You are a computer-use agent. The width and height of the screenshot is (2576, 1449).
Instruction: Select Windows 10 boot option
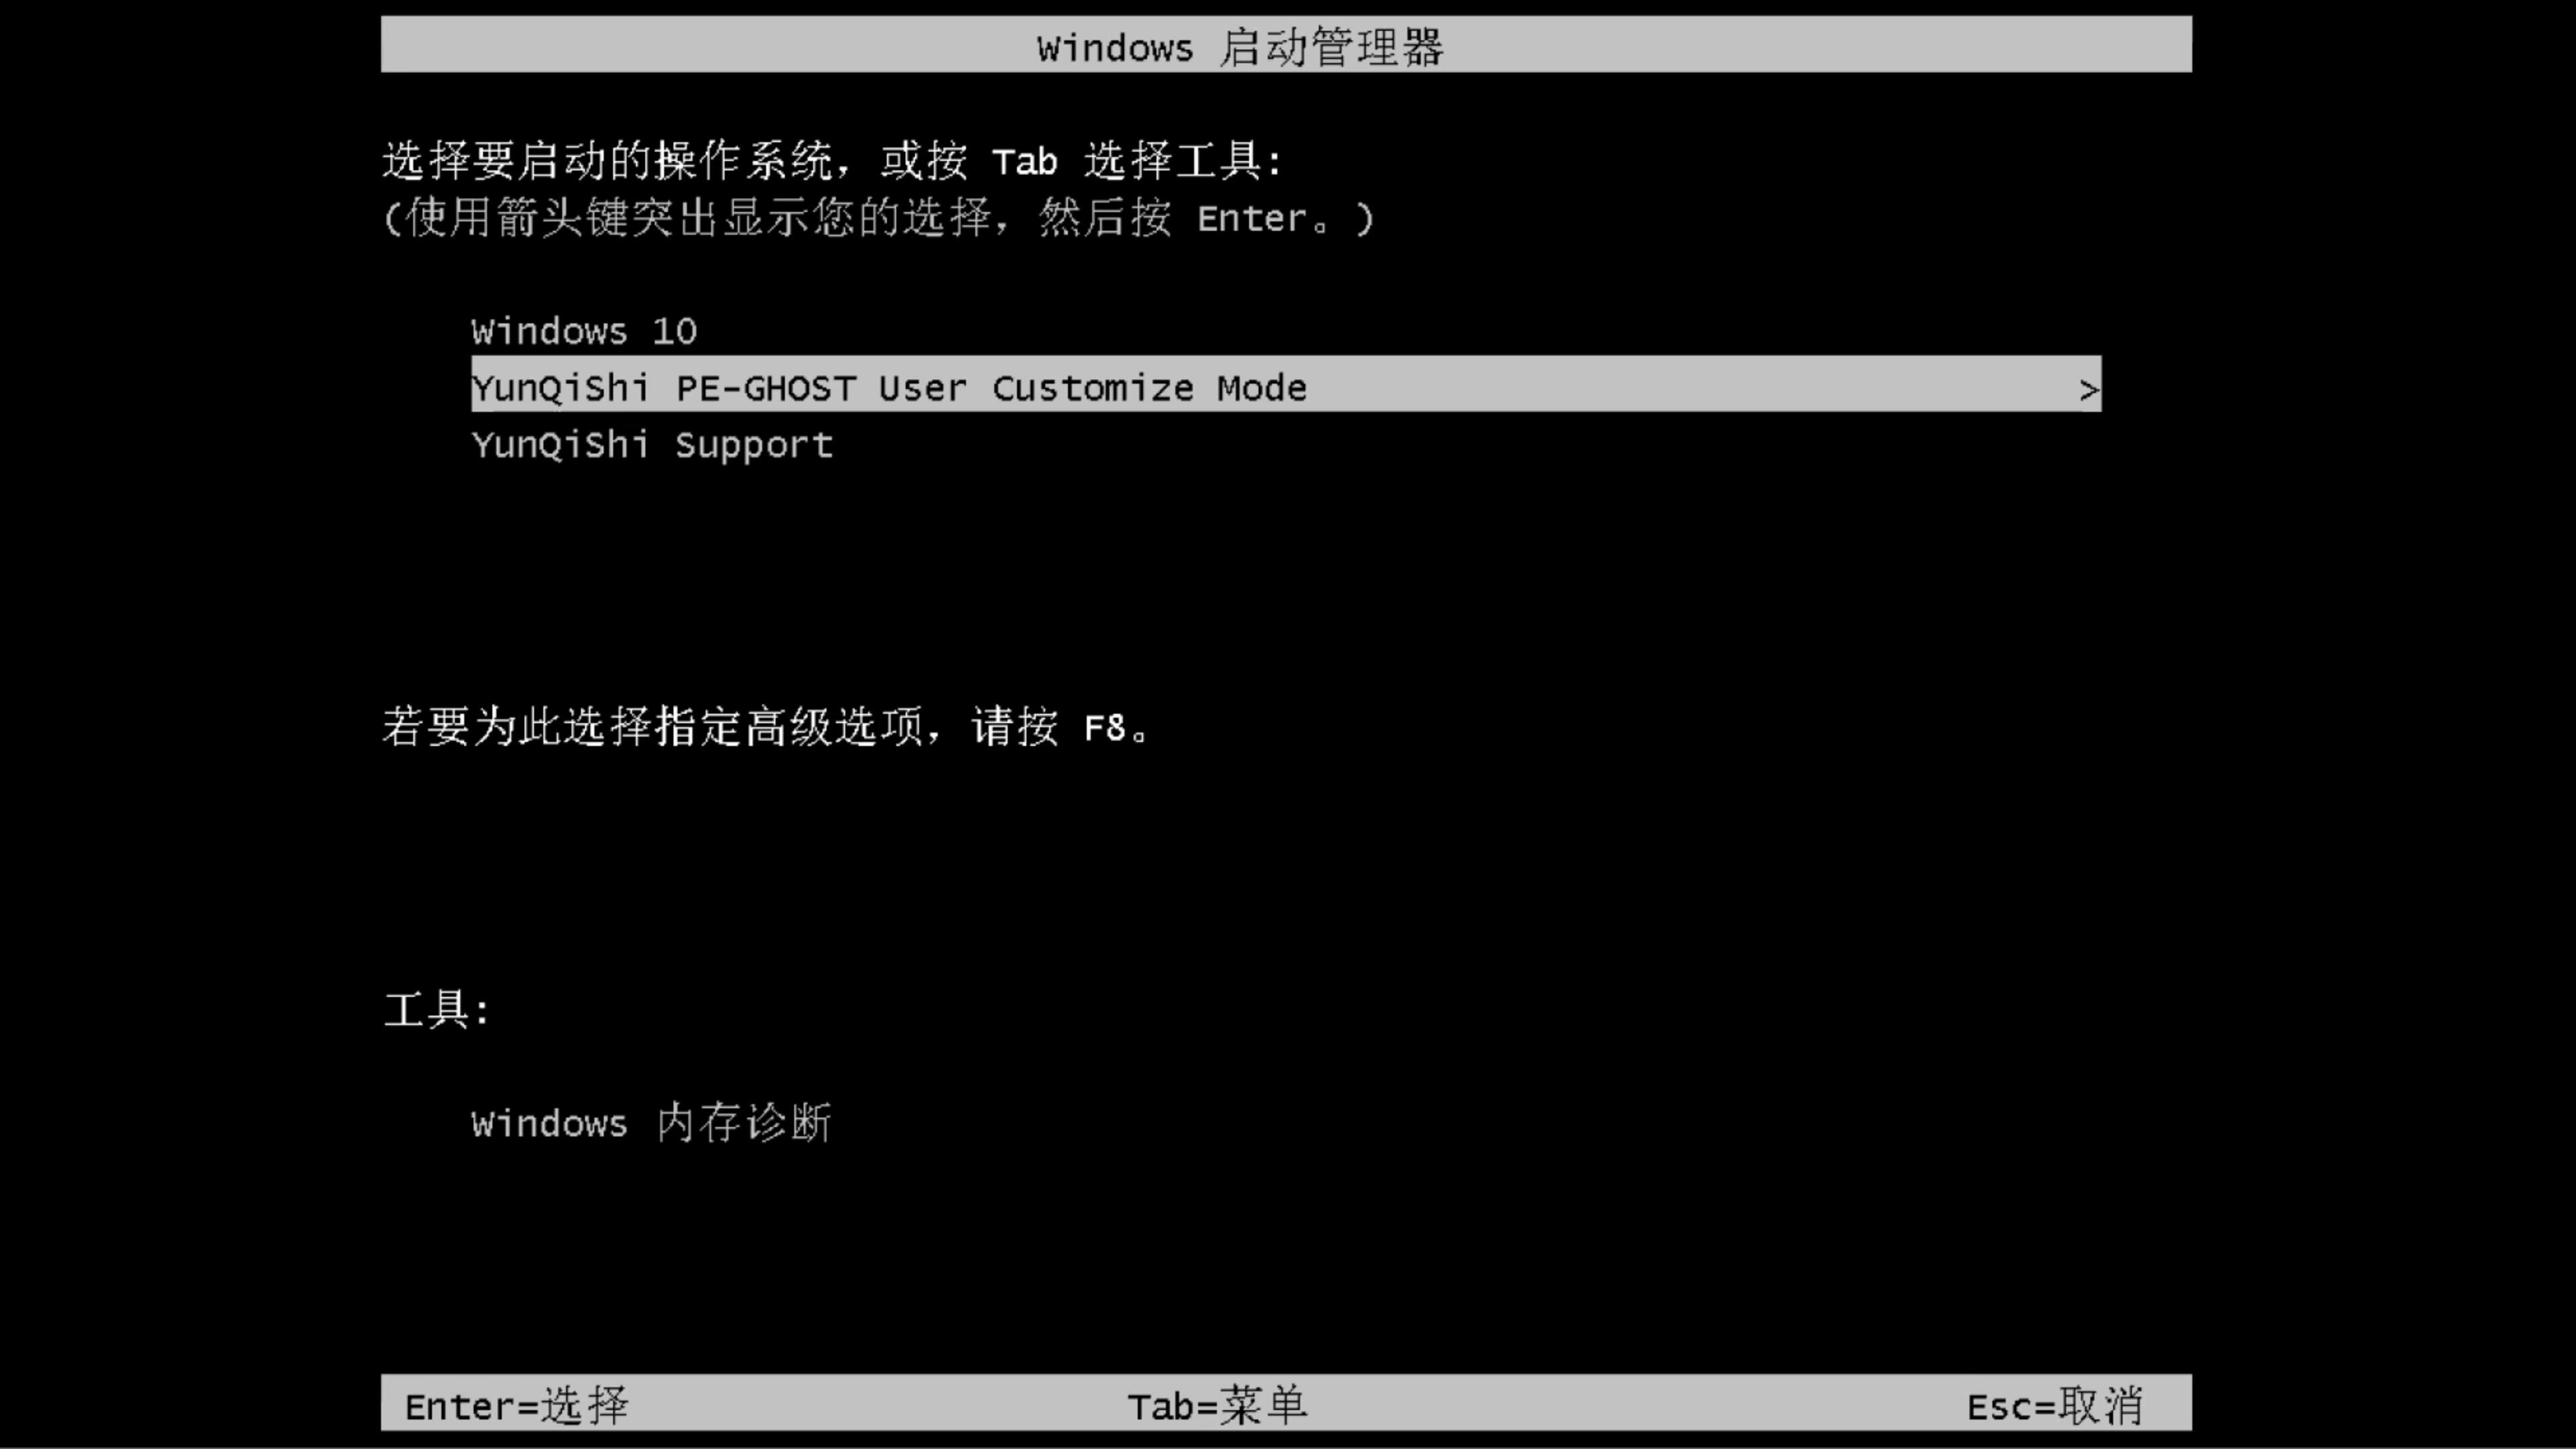click(x=582, y=331)
